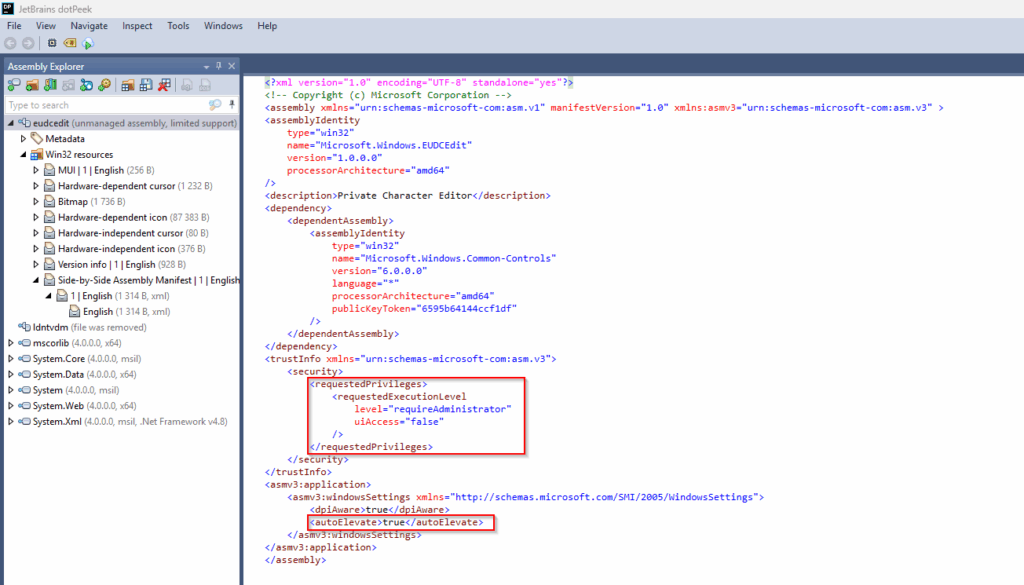
Task: Expand the Bitmap resource node
Action: [36, 201]
